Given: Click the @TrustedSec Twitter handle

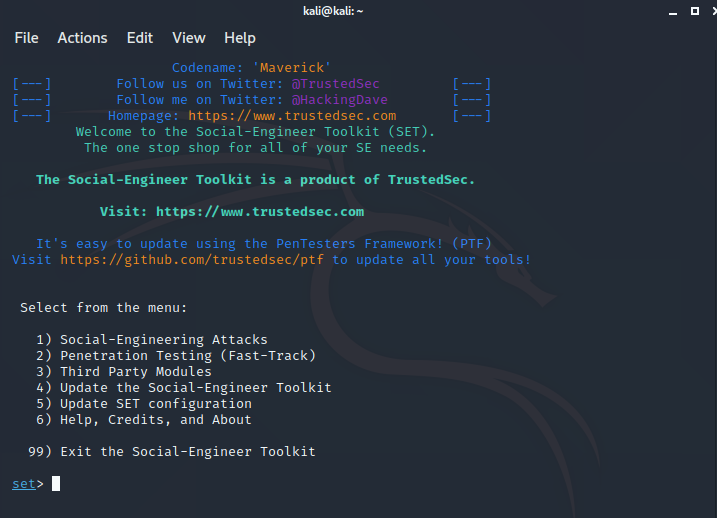Looking at the screenshot, I should 336,84.
